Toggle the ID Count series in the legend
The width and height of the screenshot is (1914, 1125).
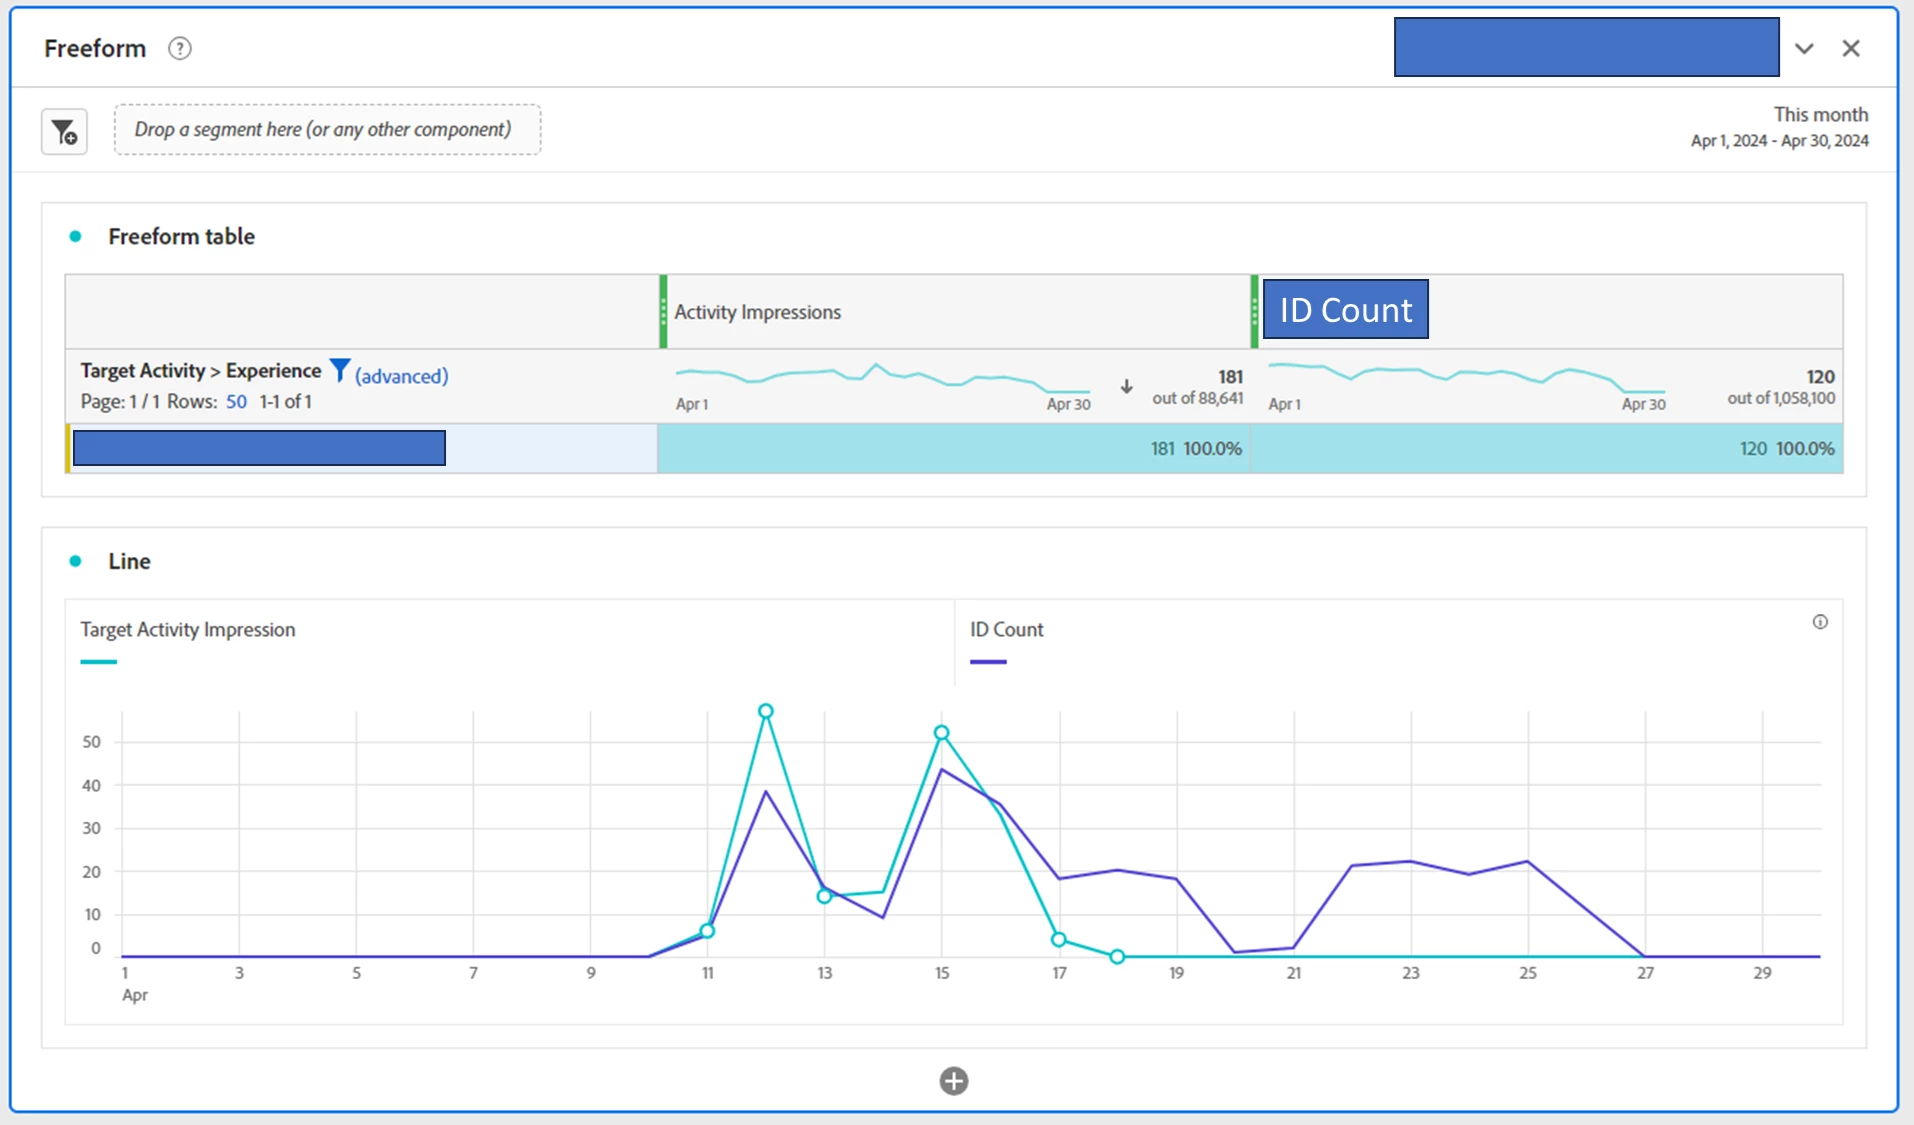[1006, 640]
